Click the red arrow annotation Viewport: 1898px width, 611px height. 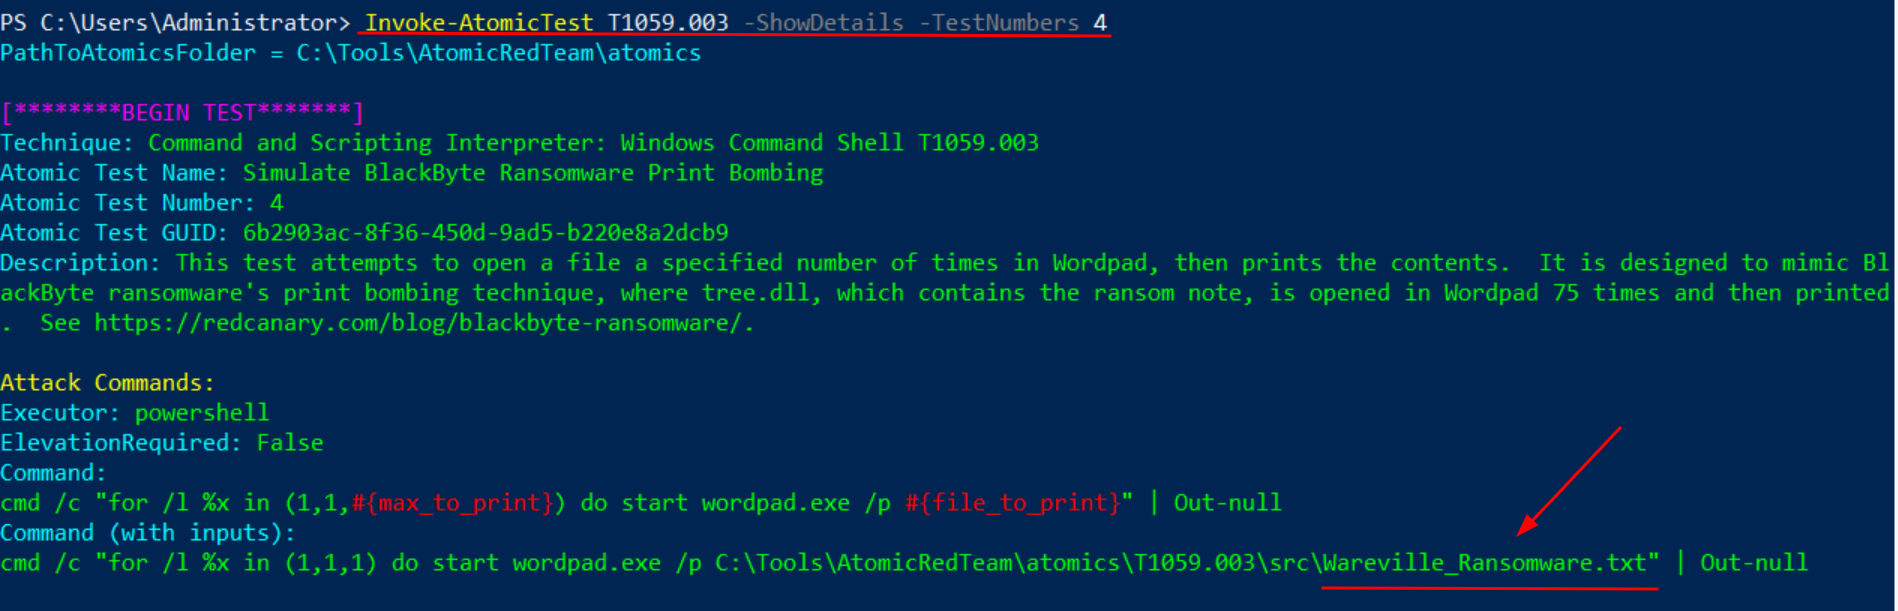(x=1568, y=481)
